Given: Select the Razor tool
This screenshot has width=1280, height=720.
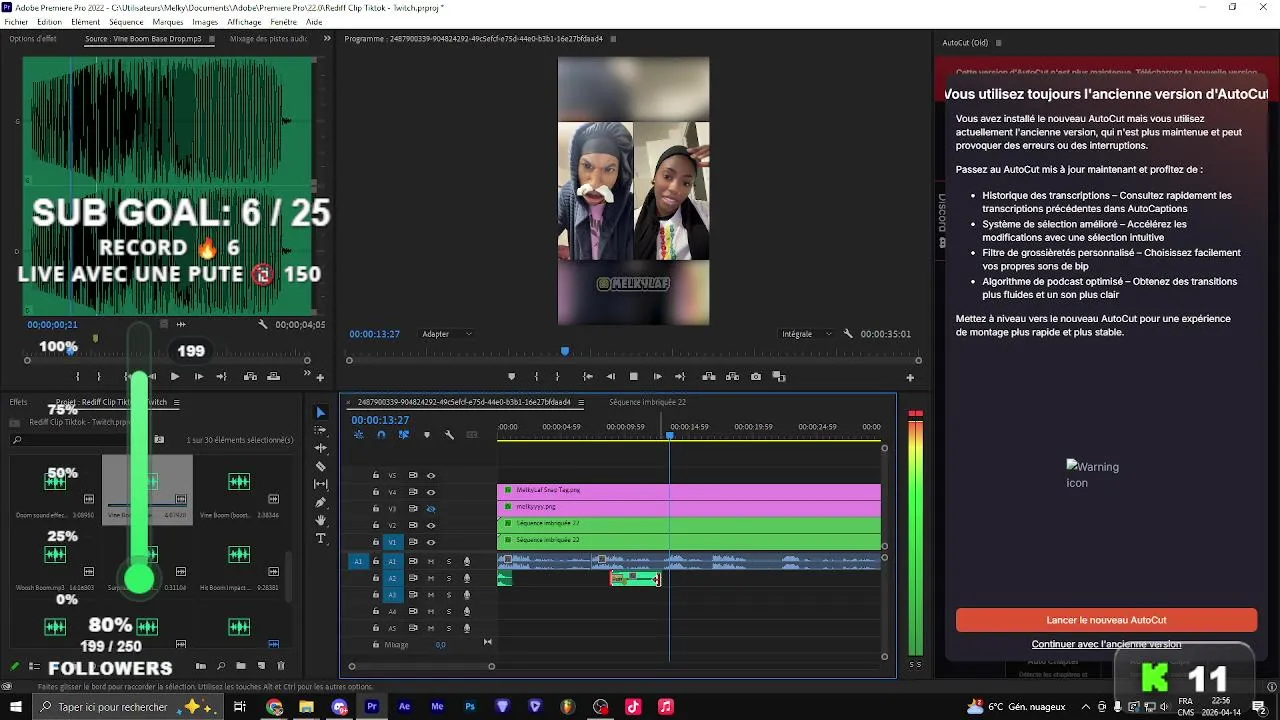Looking at the screenshot, I should coord(321,466).
